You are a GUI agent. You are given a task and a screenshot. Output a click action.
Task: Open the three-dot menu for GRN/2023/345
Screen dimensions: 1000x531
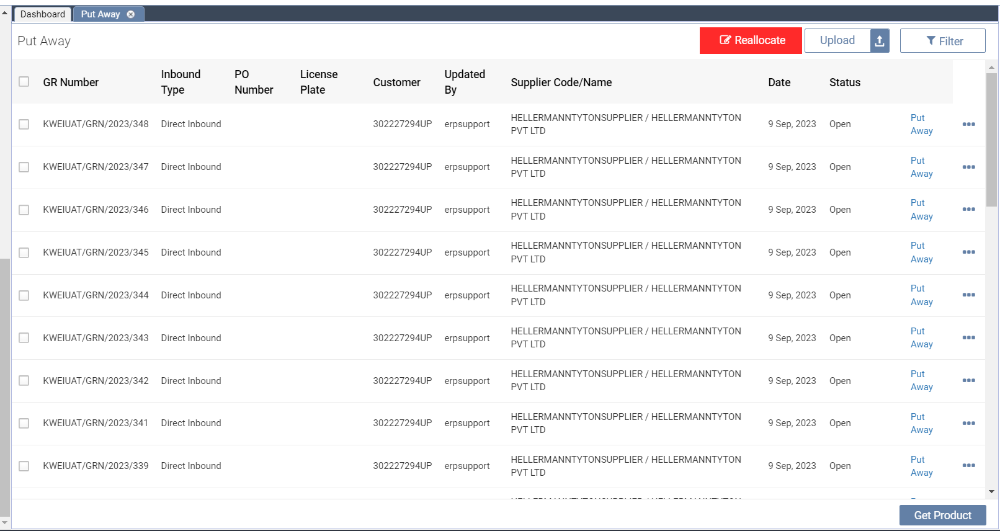[968, 253]
